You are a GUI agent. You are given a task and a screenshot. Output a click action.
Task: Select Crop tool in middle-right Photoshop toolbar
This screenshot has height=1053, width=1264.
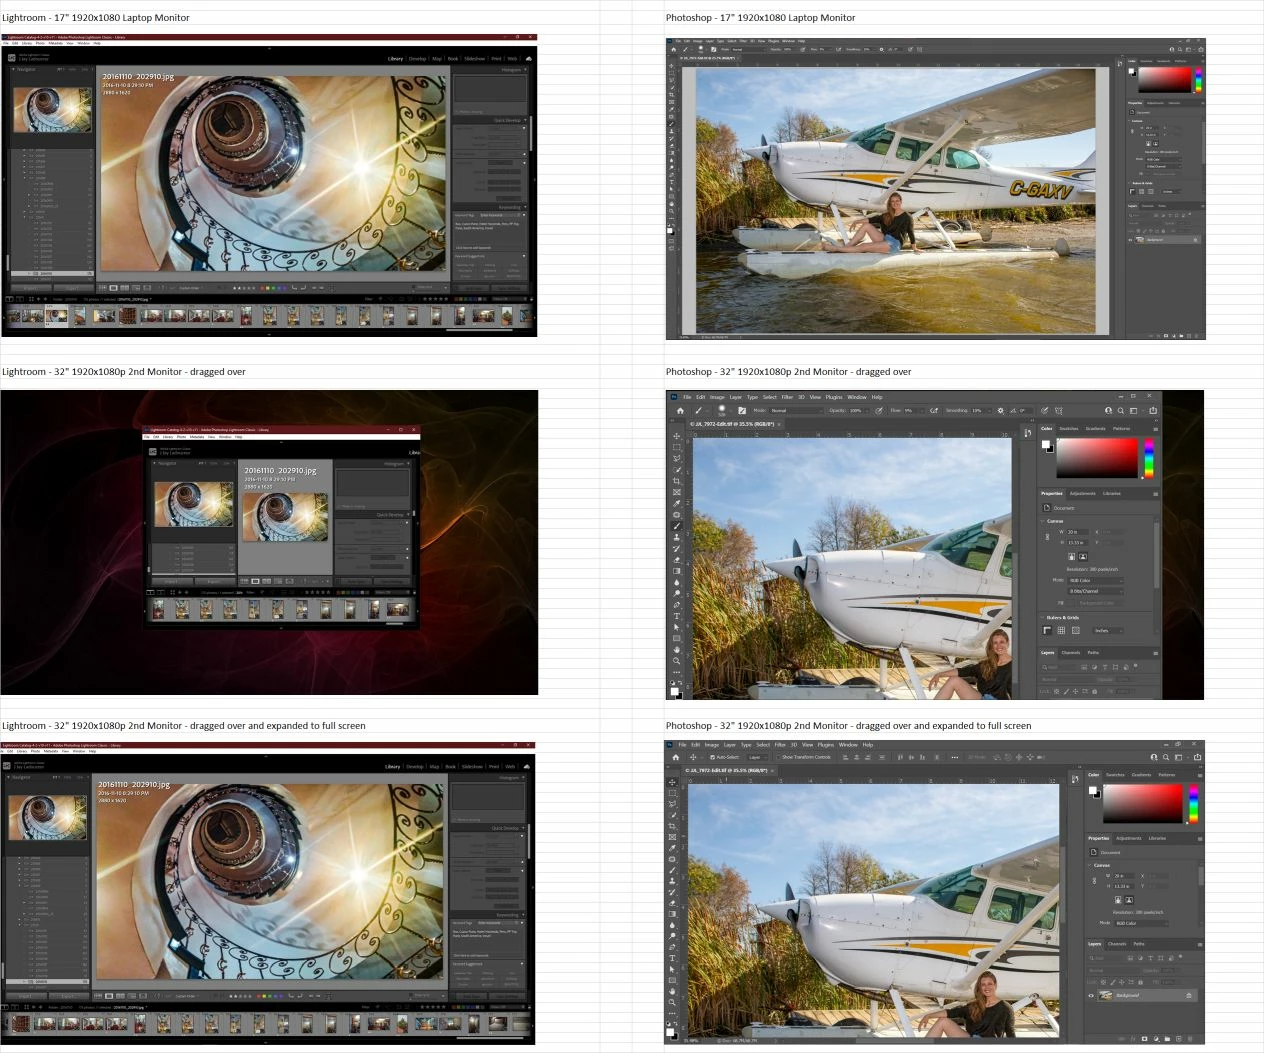point(677,481)
